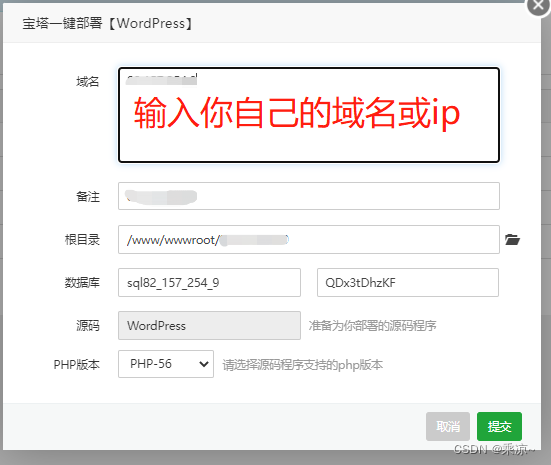Submit the deployment with 提交
551x465 pixels.
tap(499, 426)
